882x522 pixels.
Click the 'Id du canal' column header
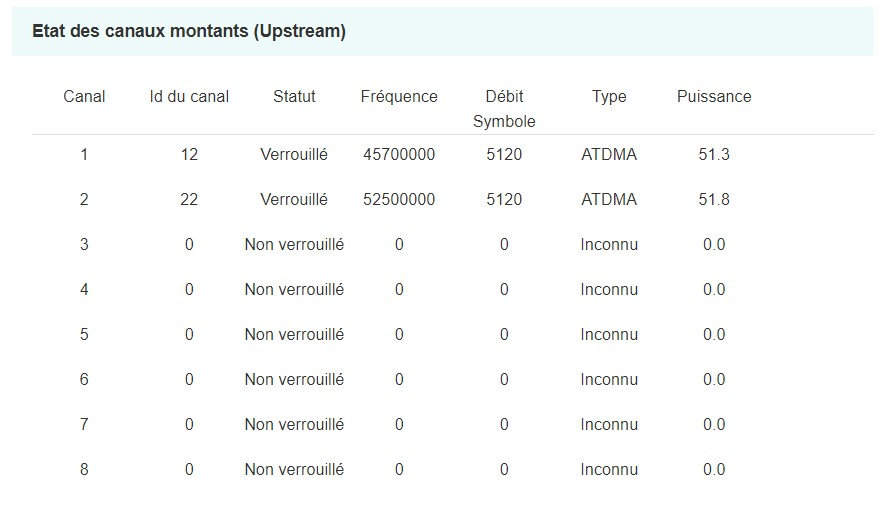click(189, 97)
